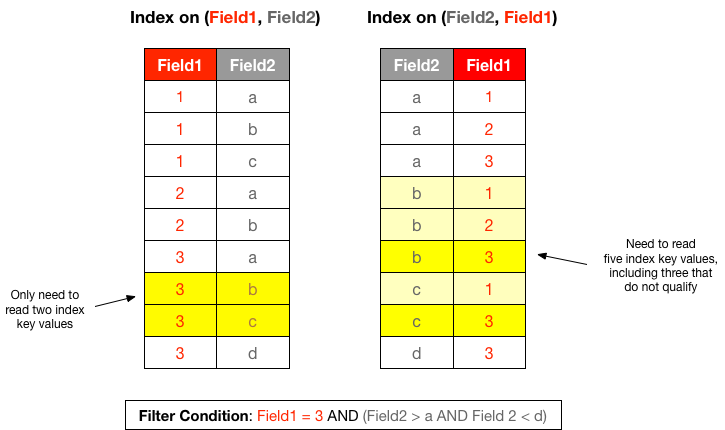Click first row 'a' cell in left table
The image size is (725, 430).
(253, 97)
